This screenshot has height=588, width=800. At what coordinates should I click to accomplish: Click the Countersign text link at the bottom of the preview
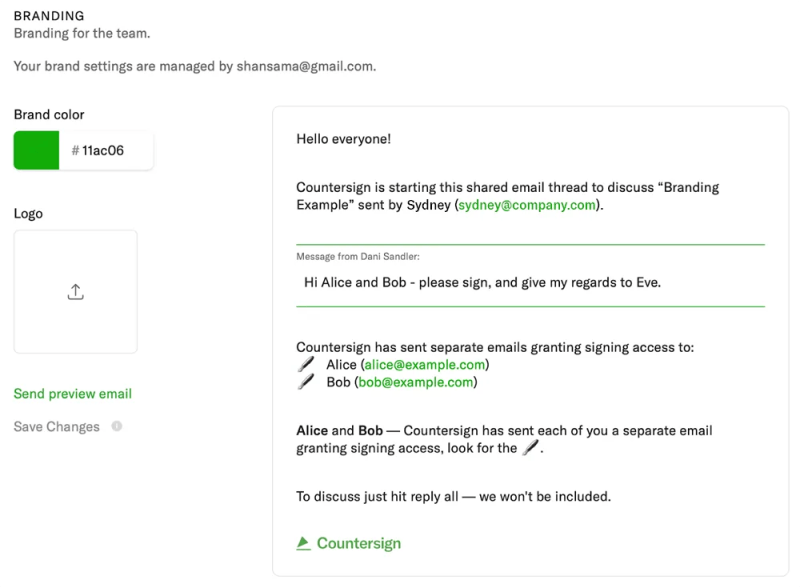point(358,544)
